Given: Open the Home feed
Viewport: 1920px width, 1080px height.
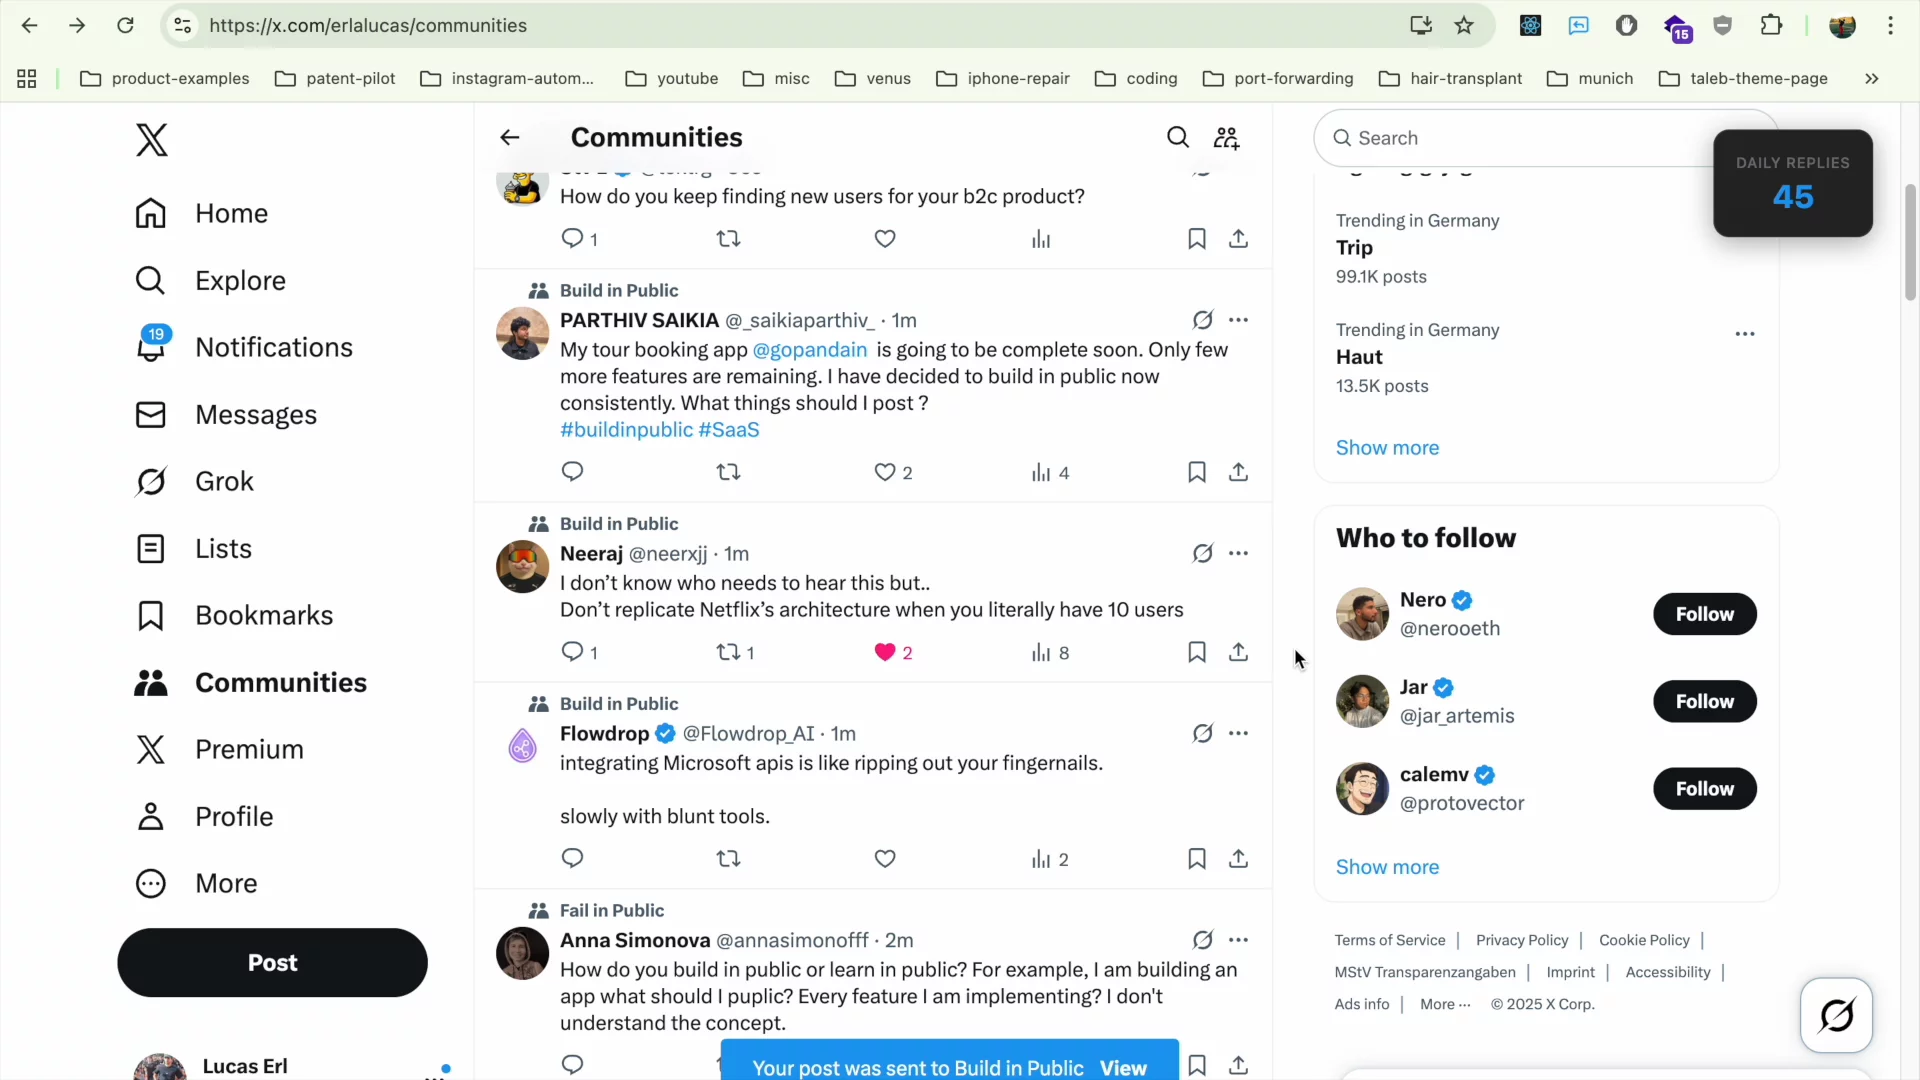Looking at the screenshot, I should tap(231, 213).
